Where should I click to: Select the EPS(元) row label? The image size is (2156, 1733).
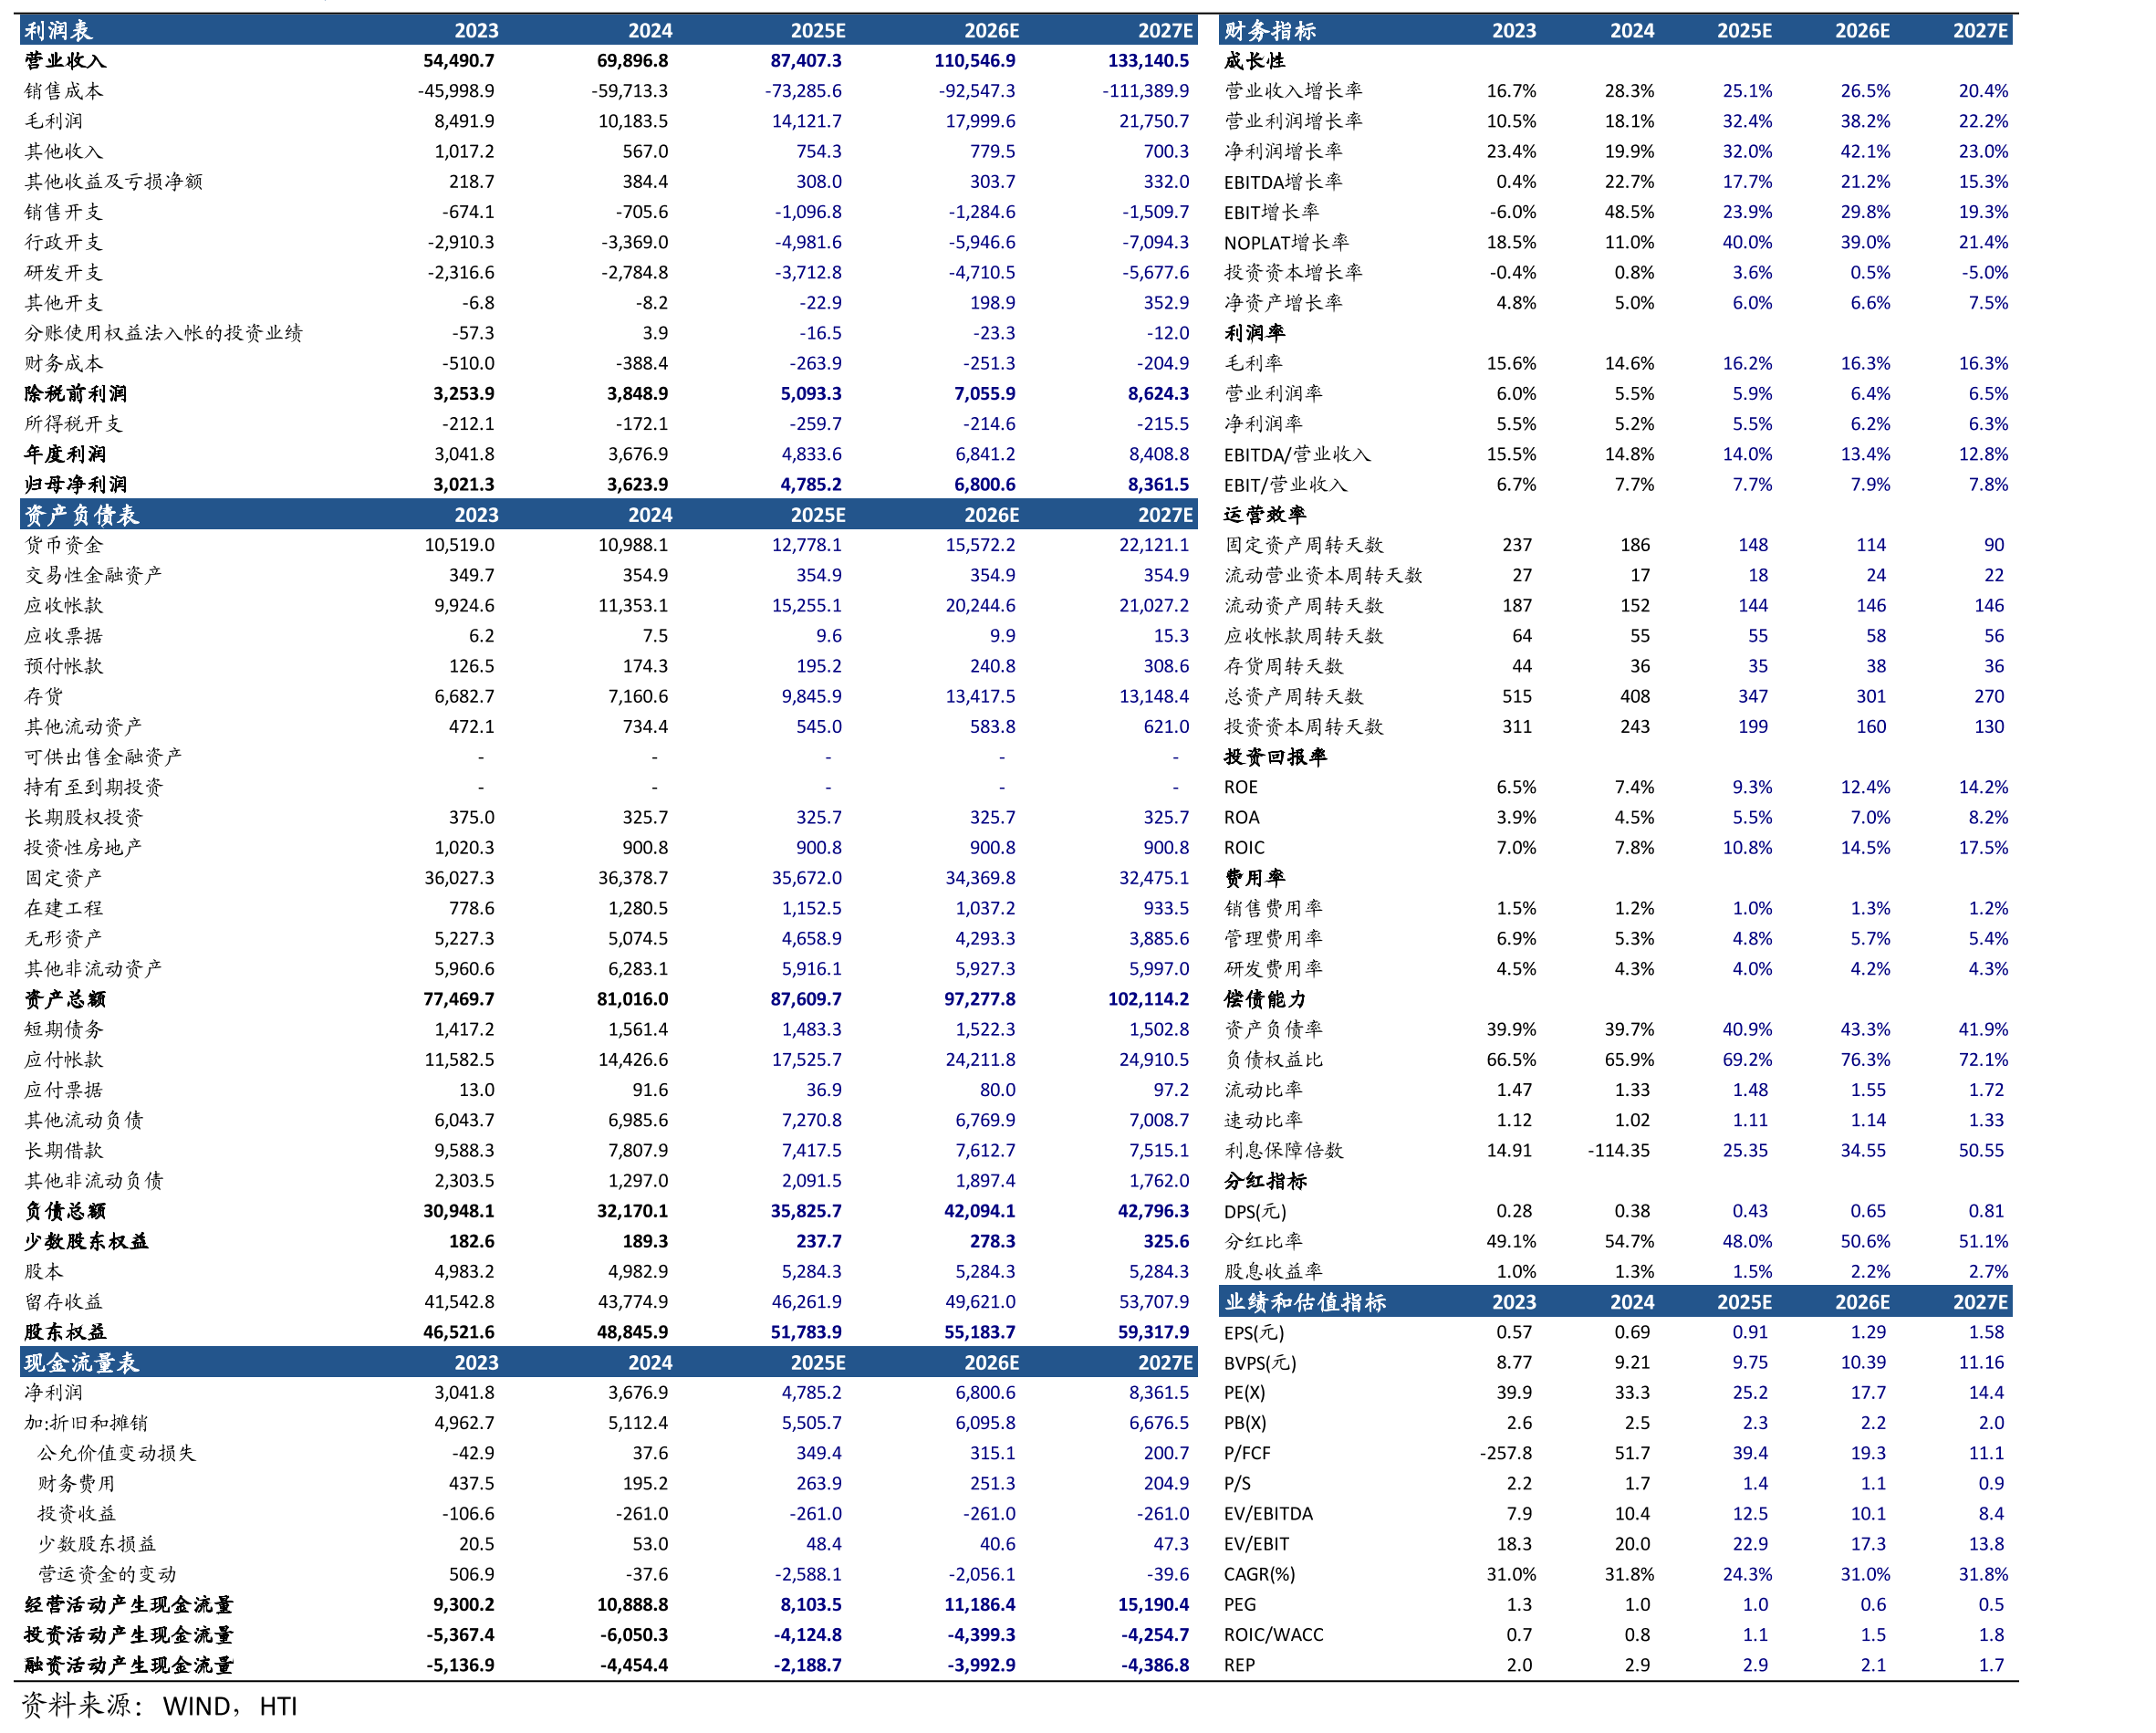pyautogui.click(x=1254, y=1332)
